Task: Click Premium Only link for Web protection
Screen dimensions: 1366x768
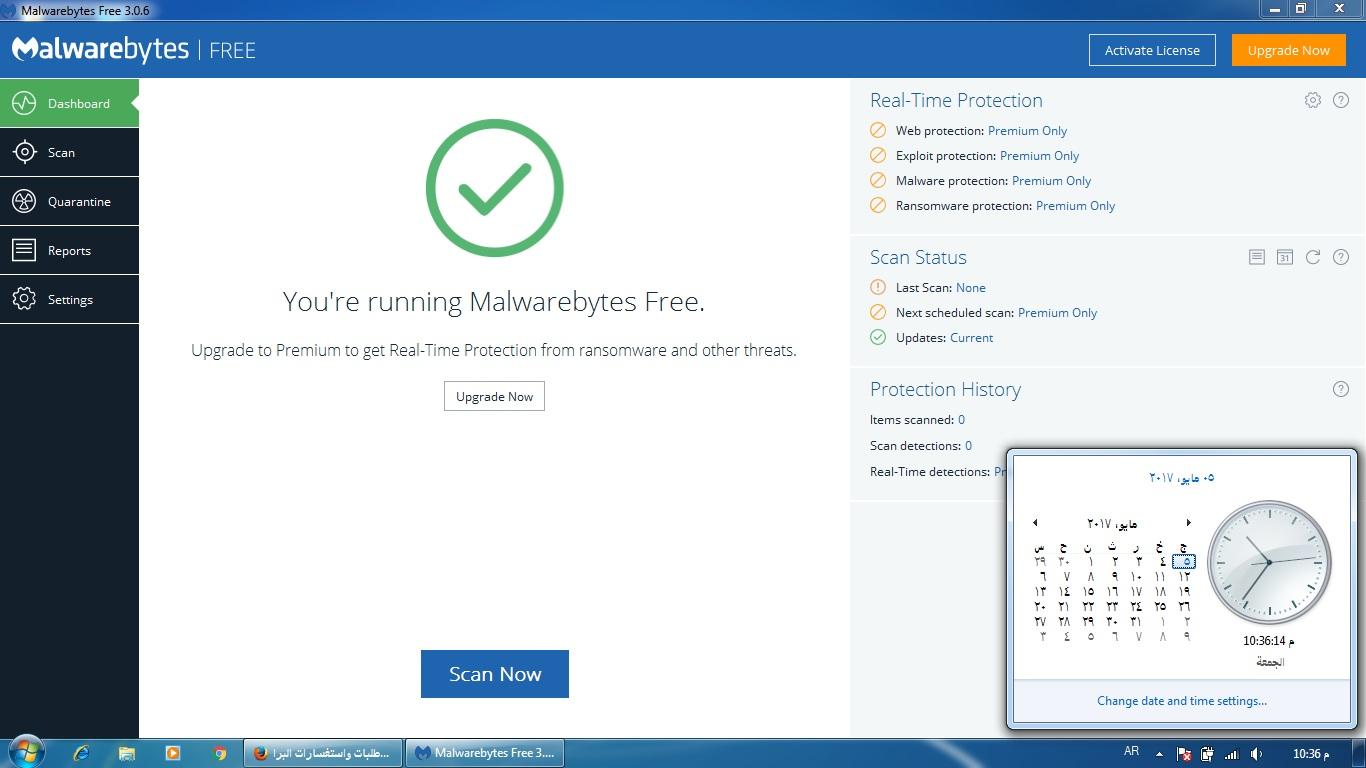Action: click(1027, 130)
